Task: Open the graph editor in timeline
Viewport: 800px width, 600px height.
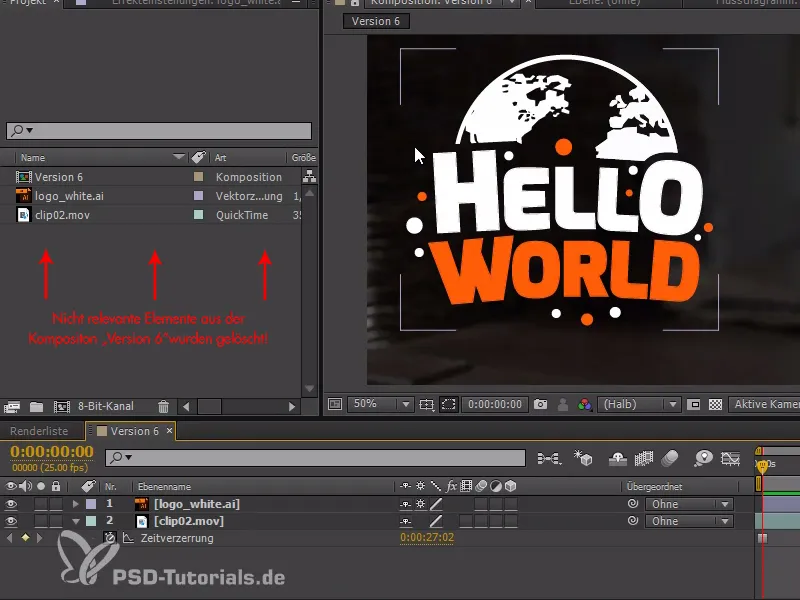Action: coord(730,458)
